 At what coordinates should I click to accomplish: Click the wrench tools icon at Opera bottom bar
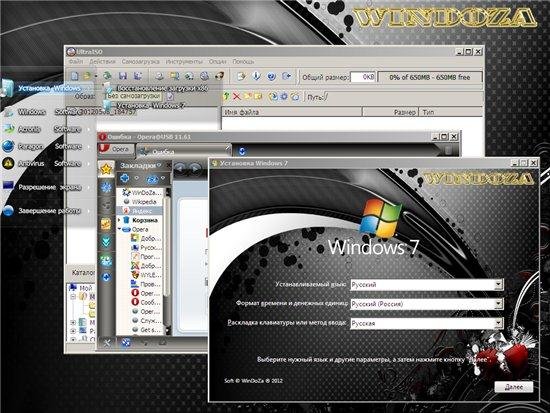pos(106,343)
